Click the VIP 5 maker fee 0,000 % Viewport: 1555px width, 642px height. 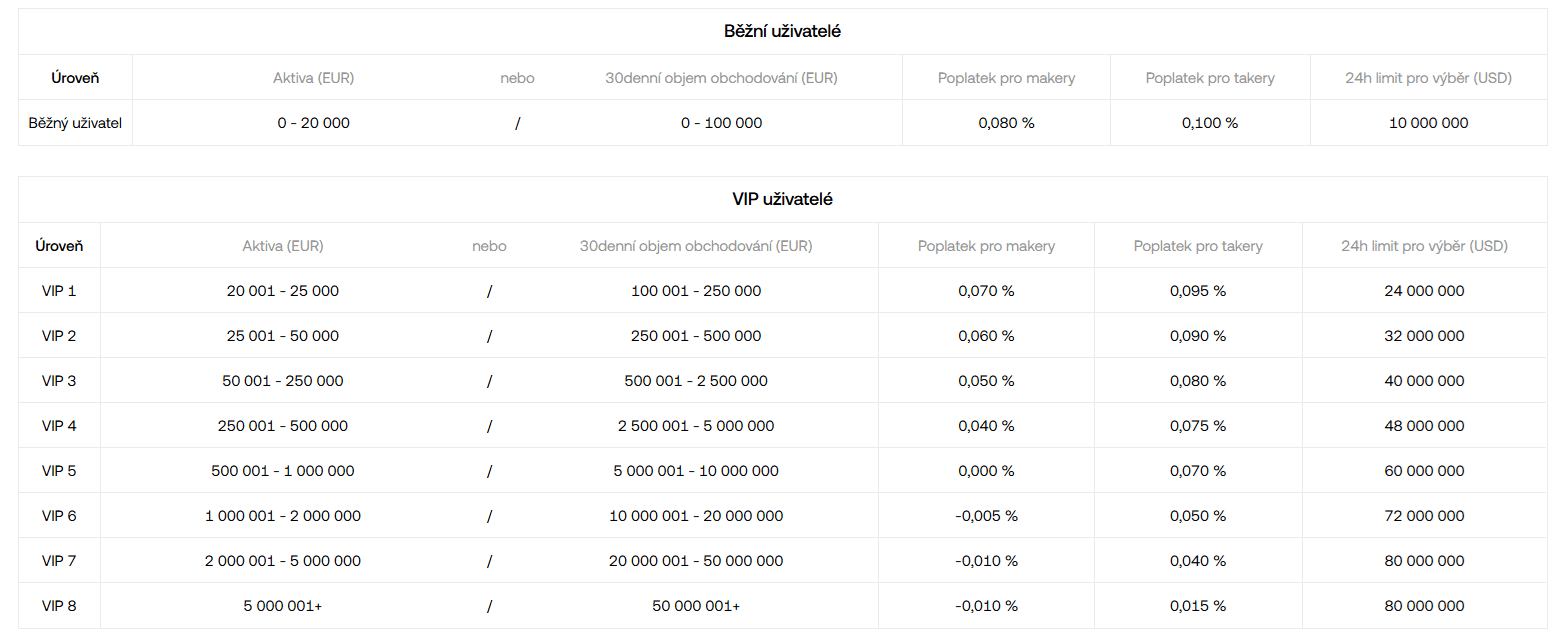986,471
